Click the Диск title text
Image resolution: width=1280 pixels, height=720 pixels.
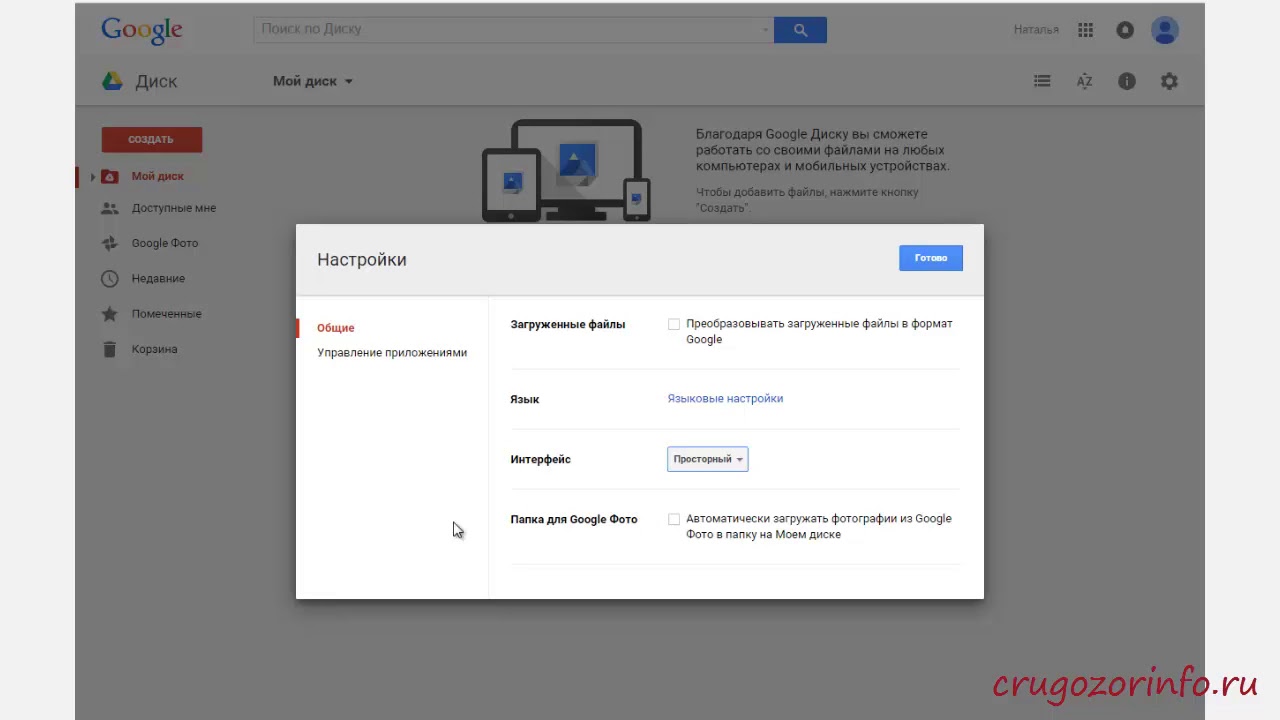click(156, 82)
